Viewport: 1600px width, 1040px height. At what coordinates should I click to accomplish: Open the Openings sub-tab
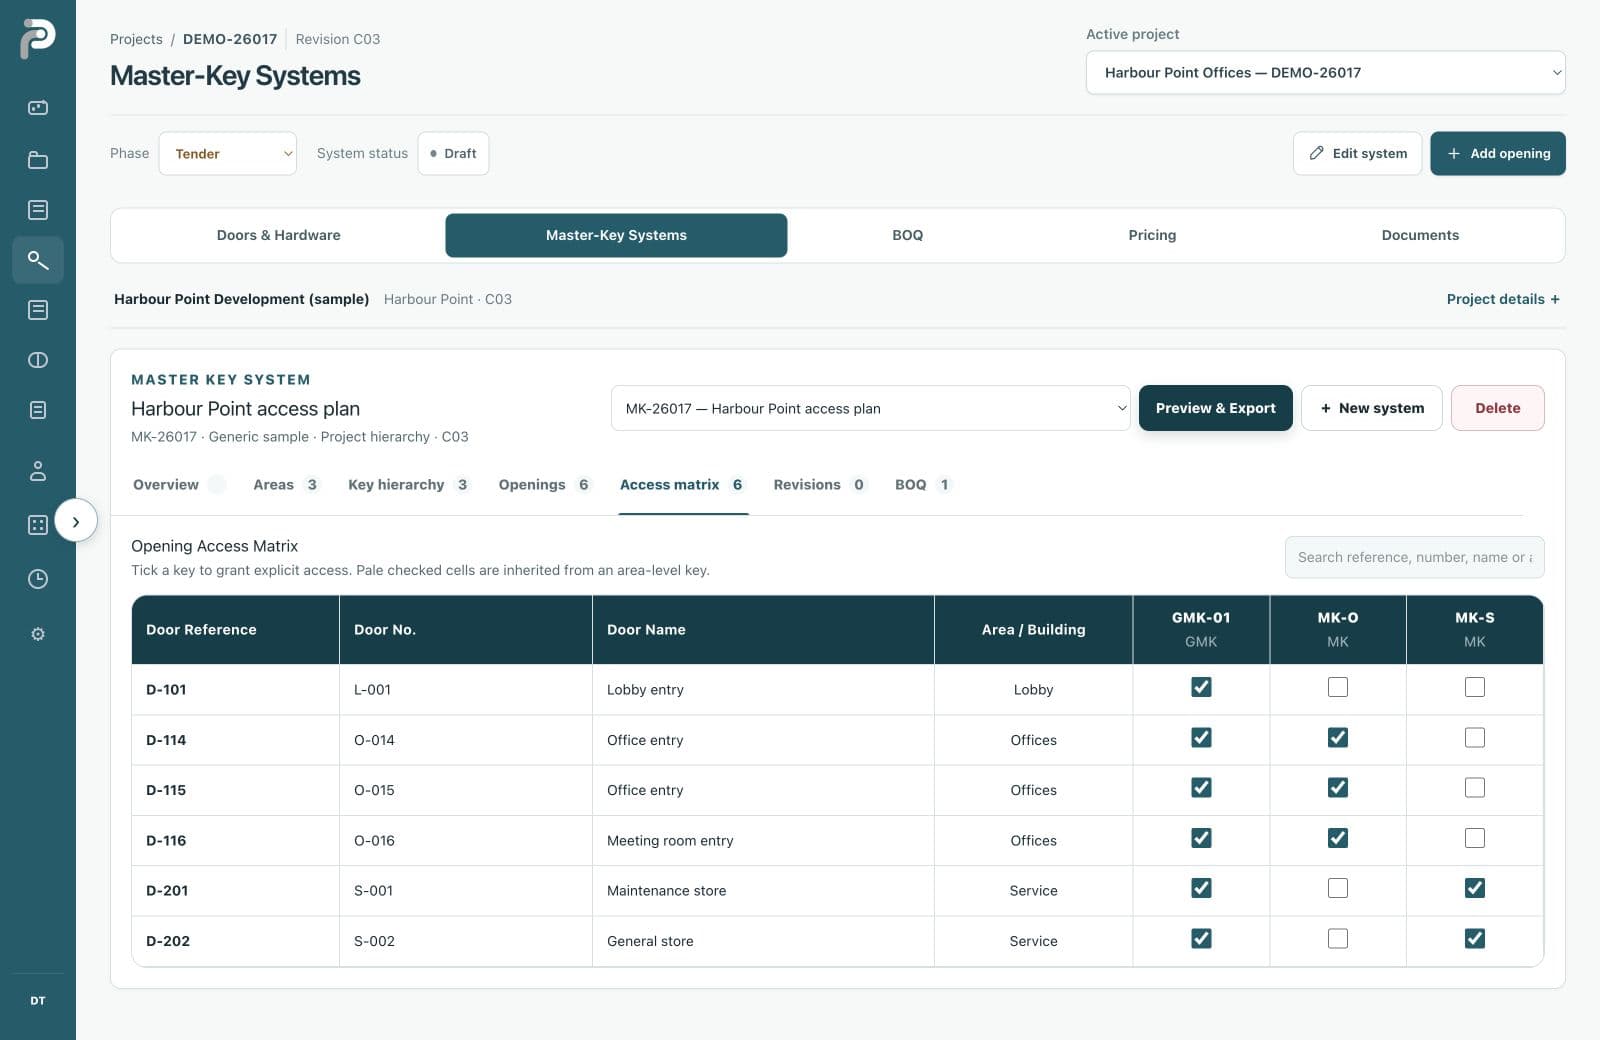pyautogui.click(x=544, y=485)
